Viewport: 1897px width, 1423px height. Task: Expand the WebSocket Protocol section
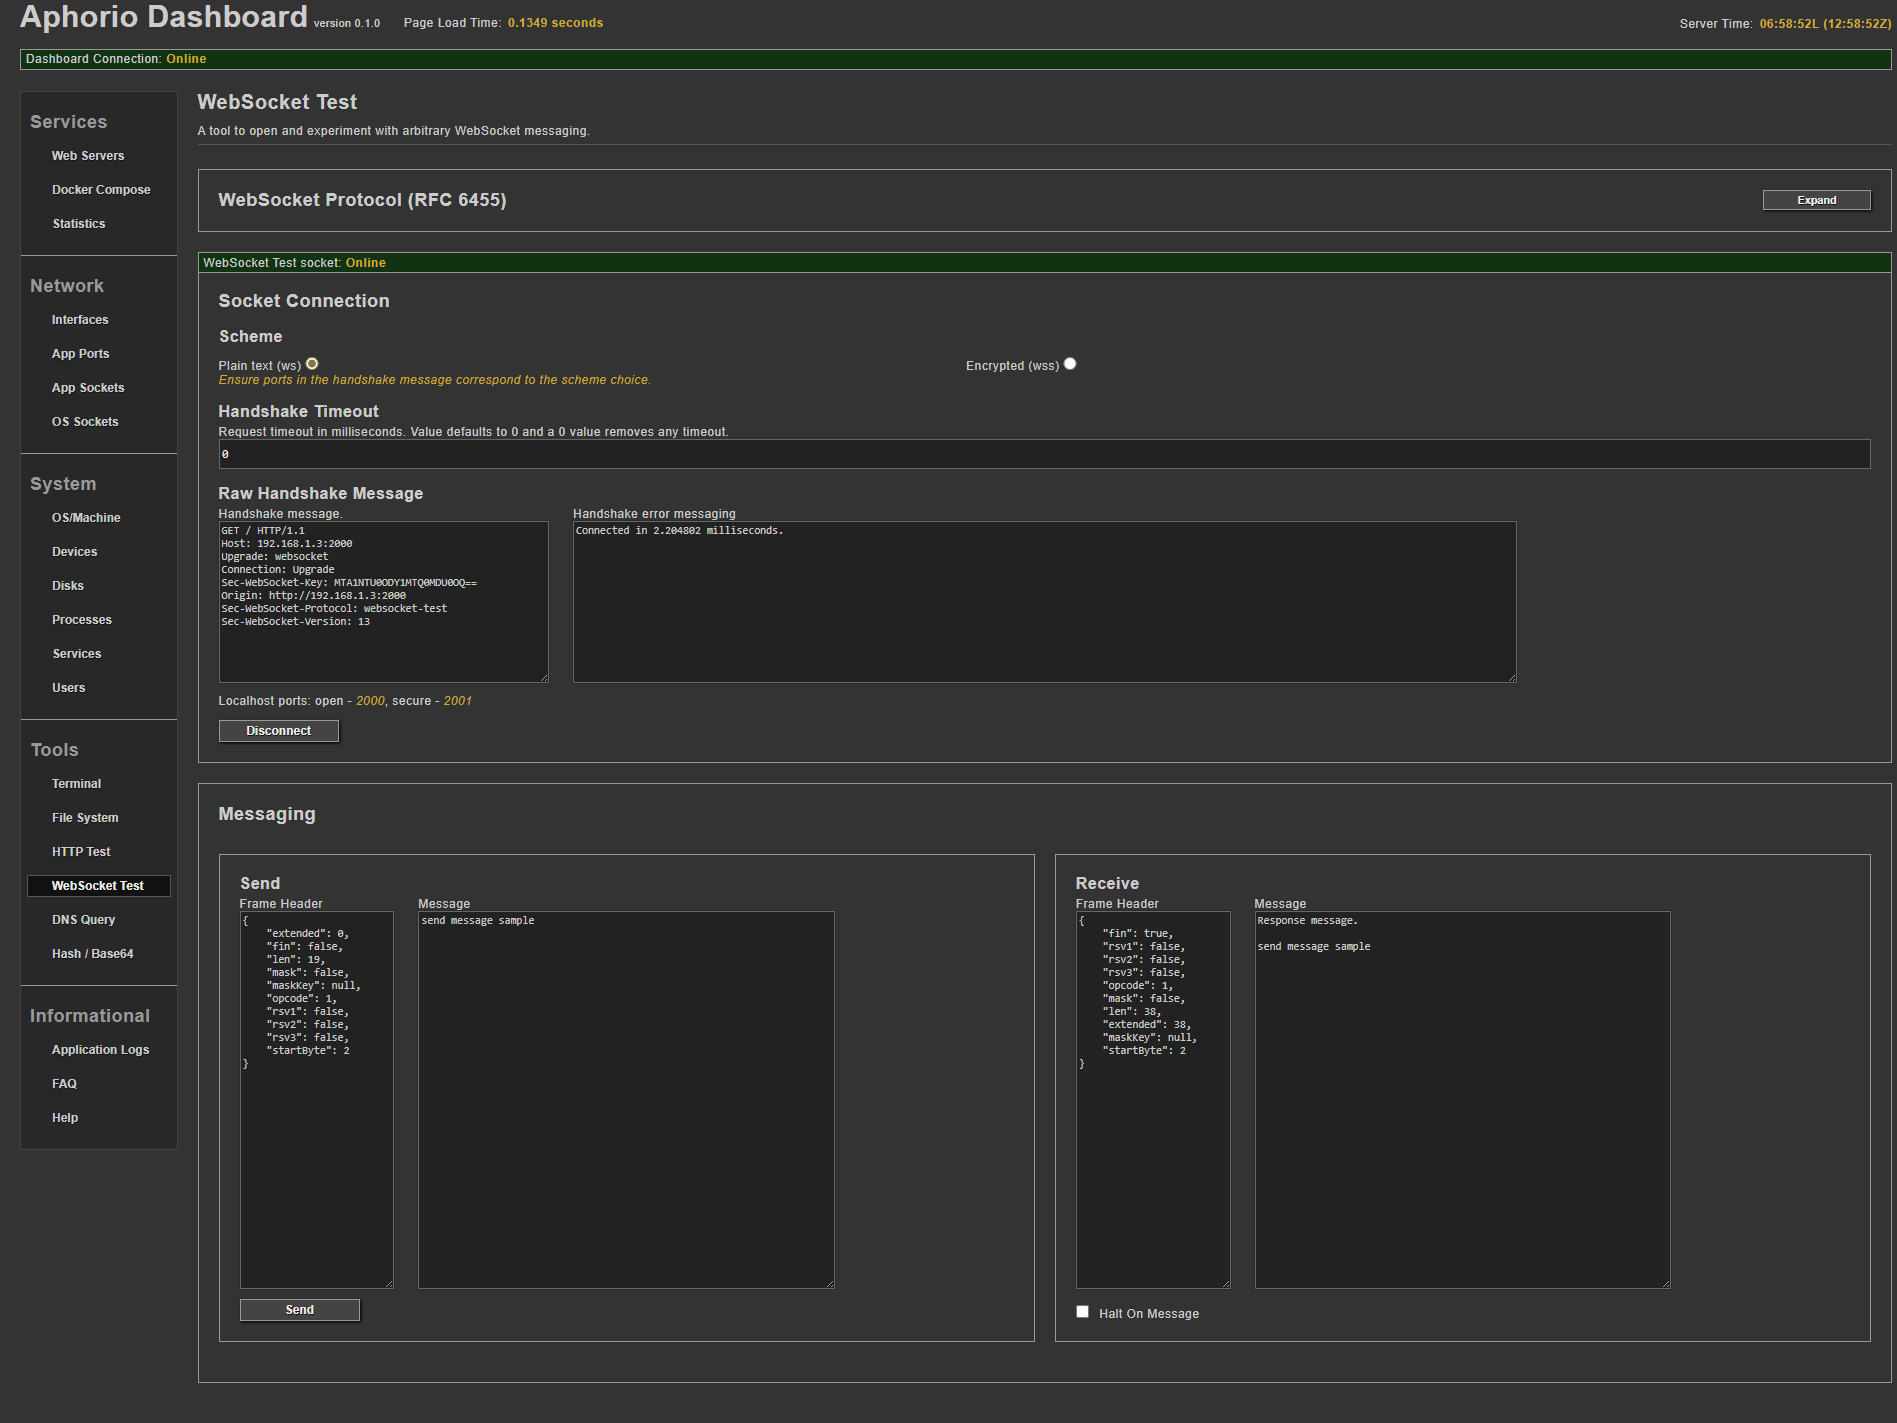(1815, 200)
